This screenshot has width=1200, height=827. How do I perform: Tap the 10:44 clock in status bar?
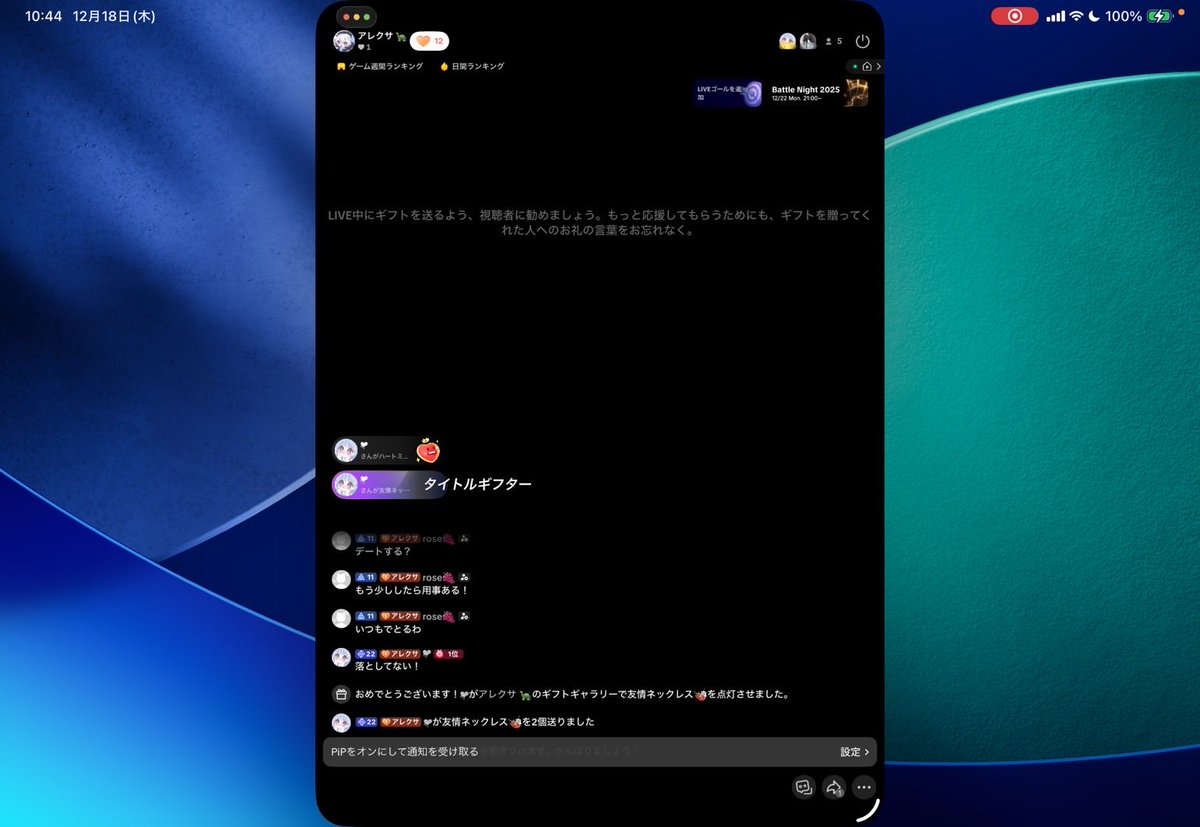43,16
